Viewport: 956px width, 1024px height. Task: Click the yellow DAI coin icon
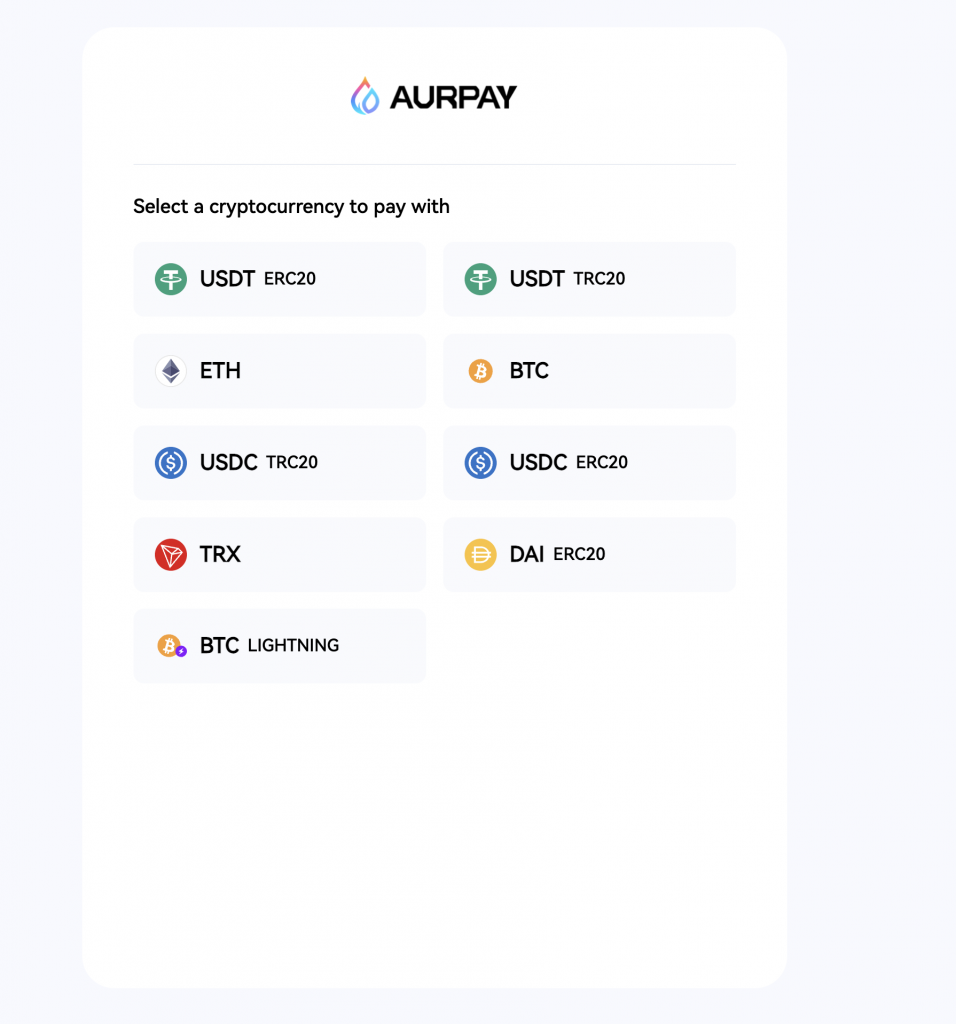pos(481,554)
